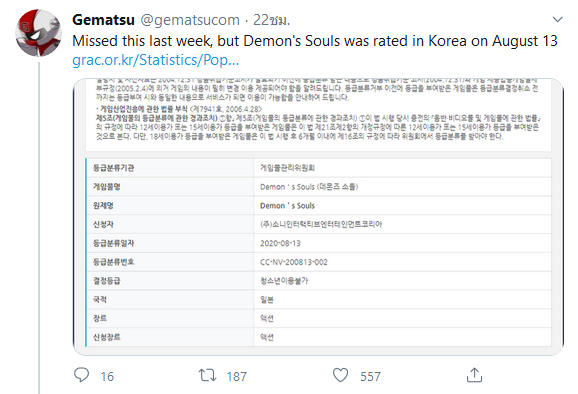Viewport: 578px width, 394px height.
Task: Click the reply speech bubble icon
Action: coord(81,375)
